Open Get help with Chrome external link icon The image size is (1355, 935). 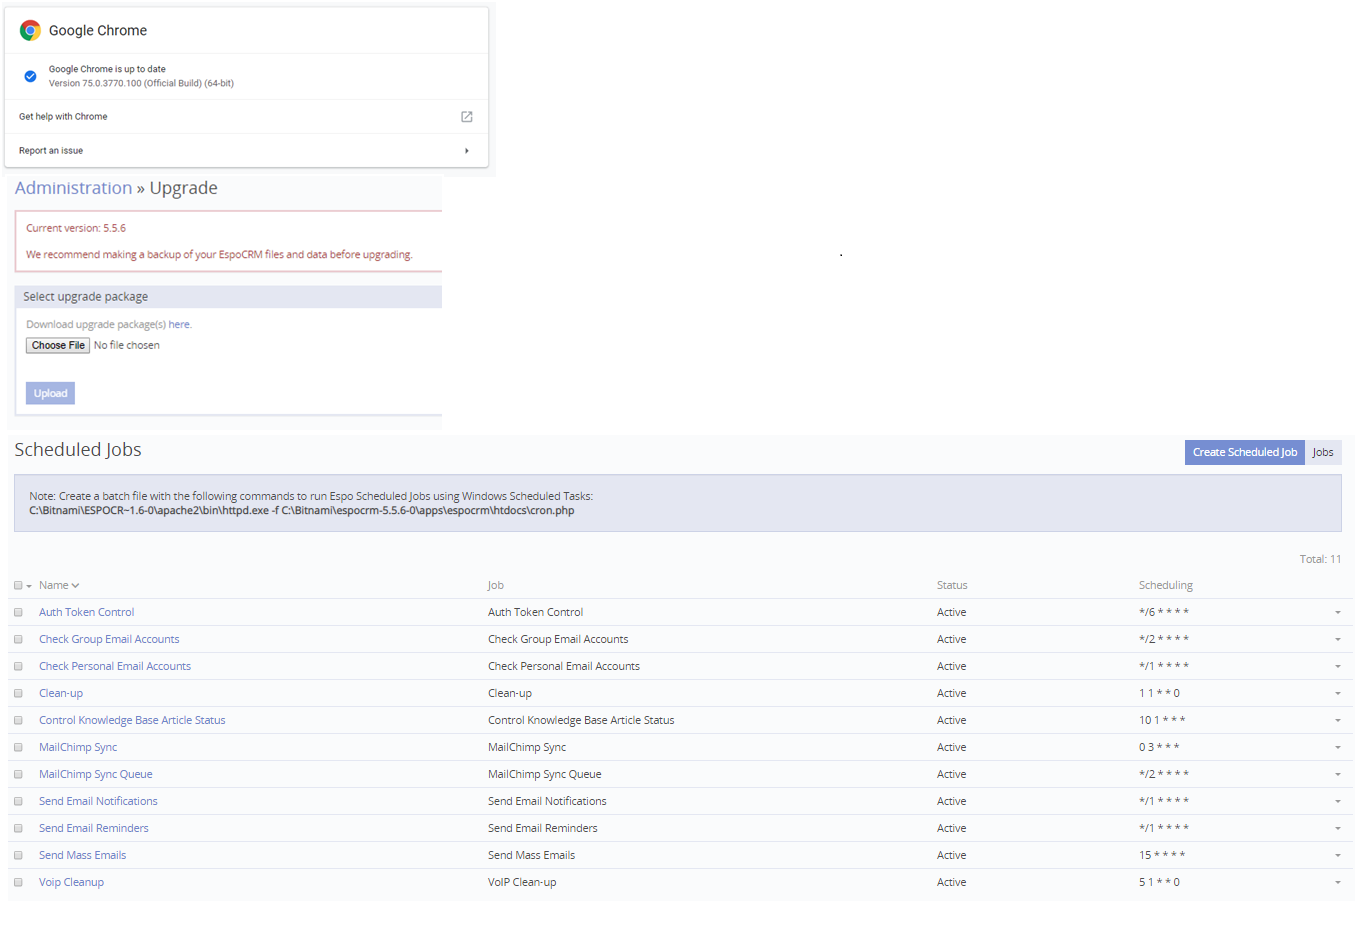pos(466,117)
